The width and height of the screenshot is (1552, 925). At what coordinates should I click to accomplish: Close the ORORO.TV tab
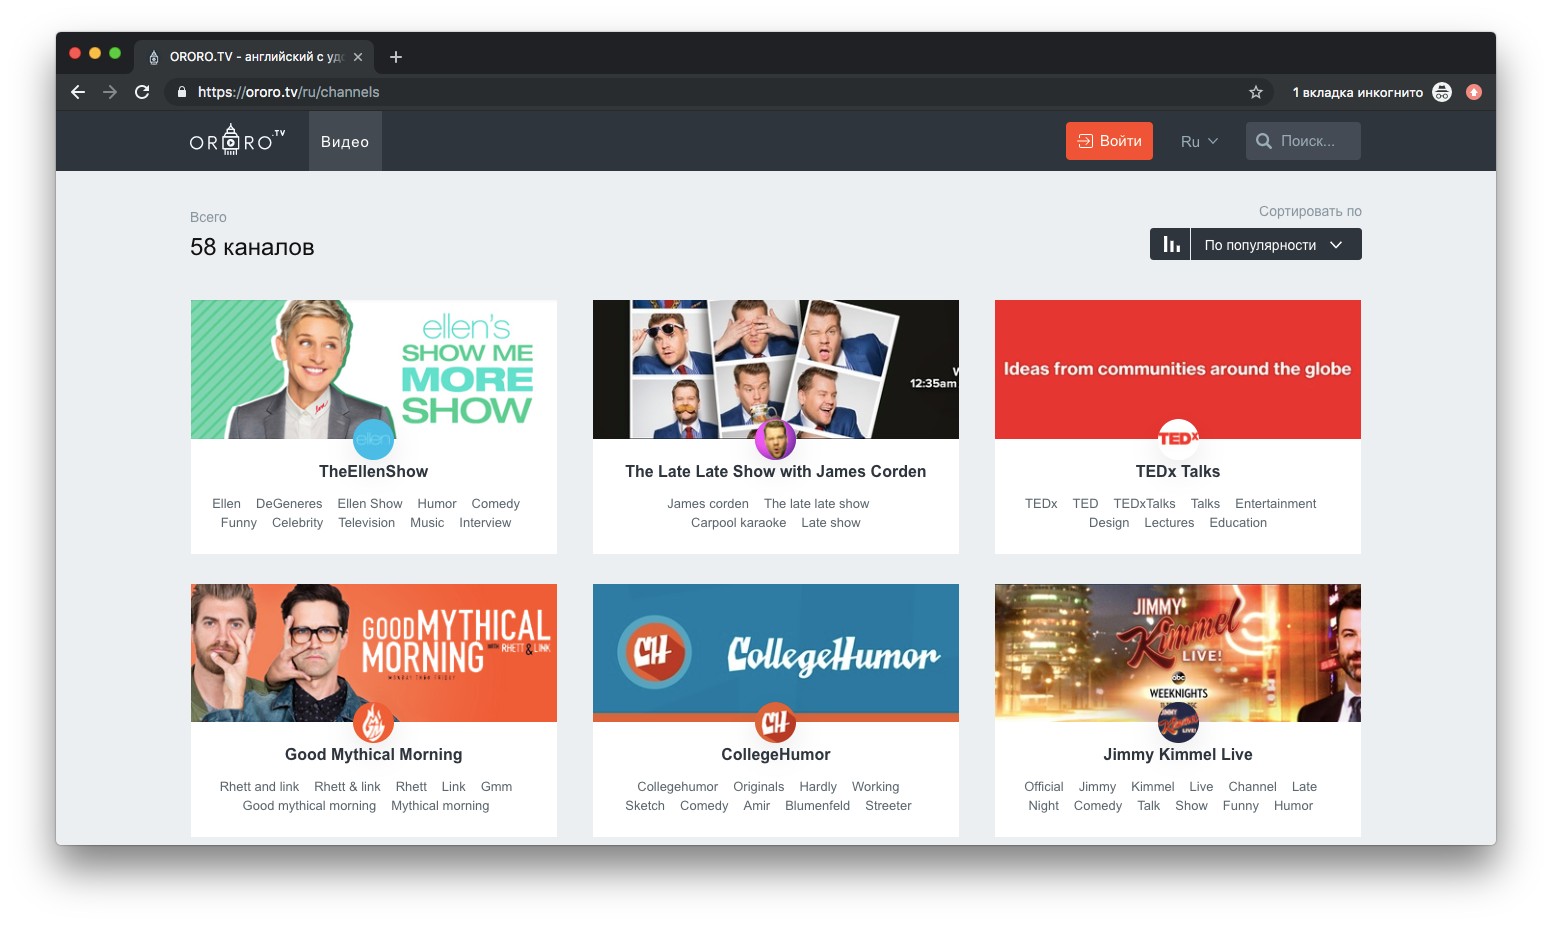[358, 57]
